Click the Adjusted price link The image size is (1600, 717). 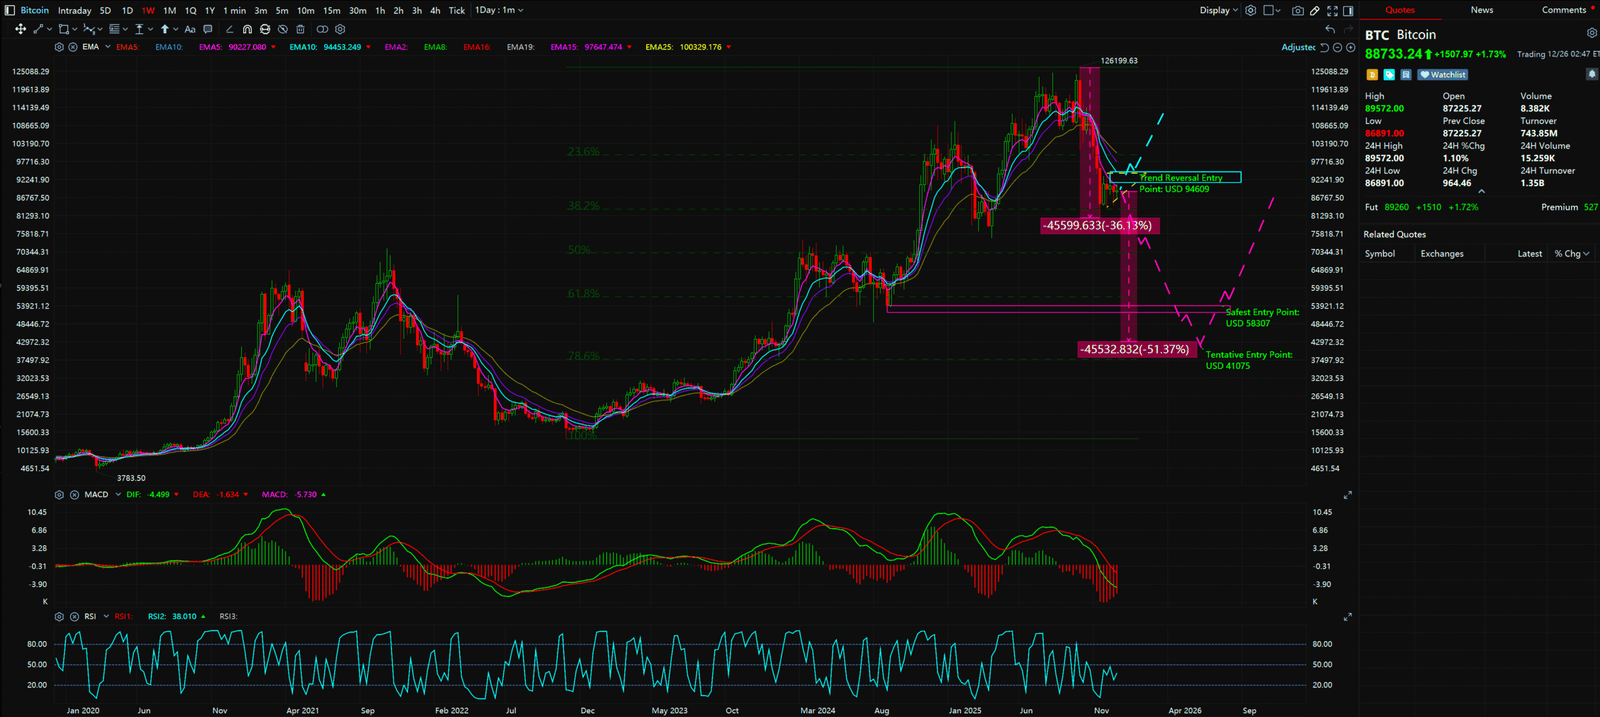coord(1298,47)
